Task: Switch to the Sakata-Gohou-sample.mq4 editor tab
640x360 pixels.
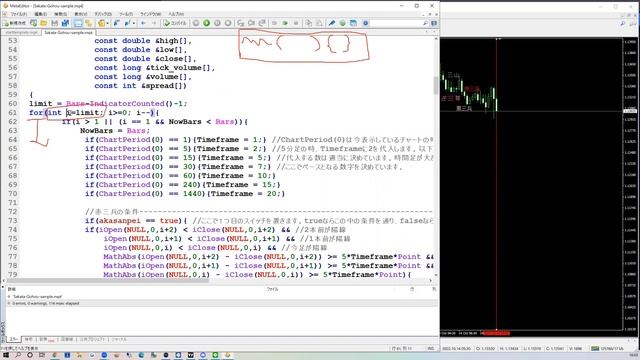Action: point(68,32)
